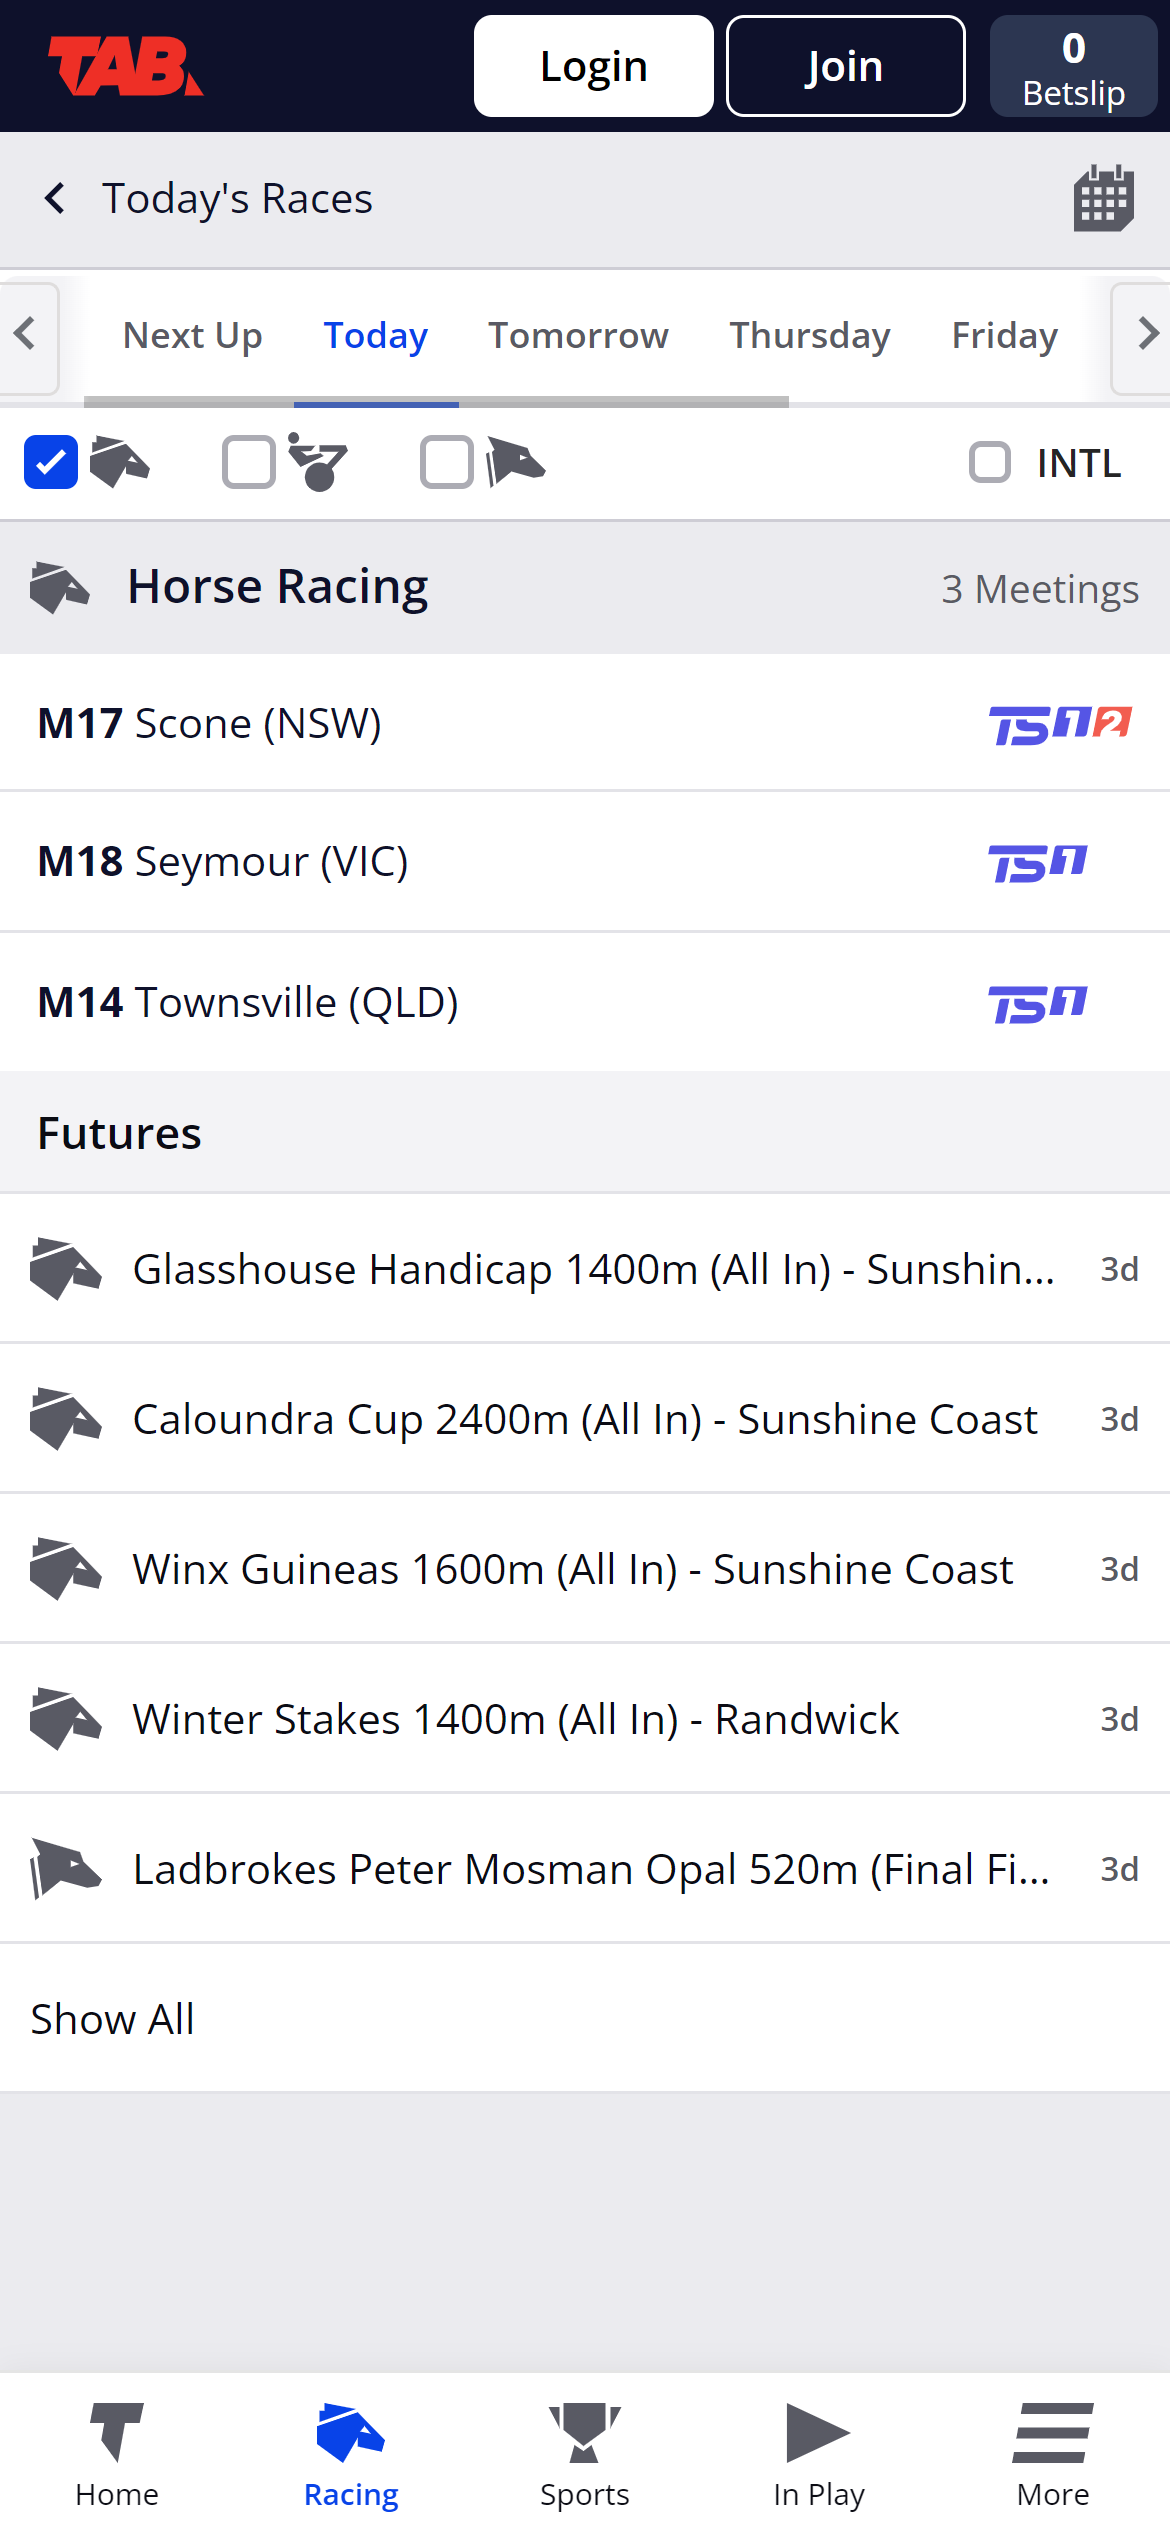
Task: Open the calendar date picker
Action: coord(1102,198)
